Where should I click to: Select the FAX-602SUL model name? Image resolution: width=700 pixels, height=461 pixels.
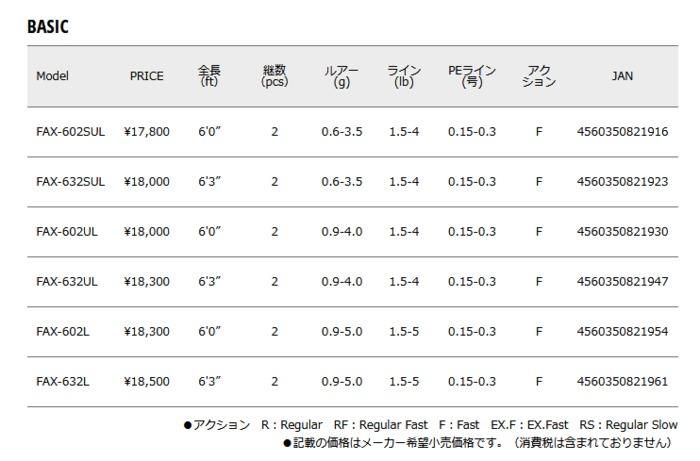70,132
